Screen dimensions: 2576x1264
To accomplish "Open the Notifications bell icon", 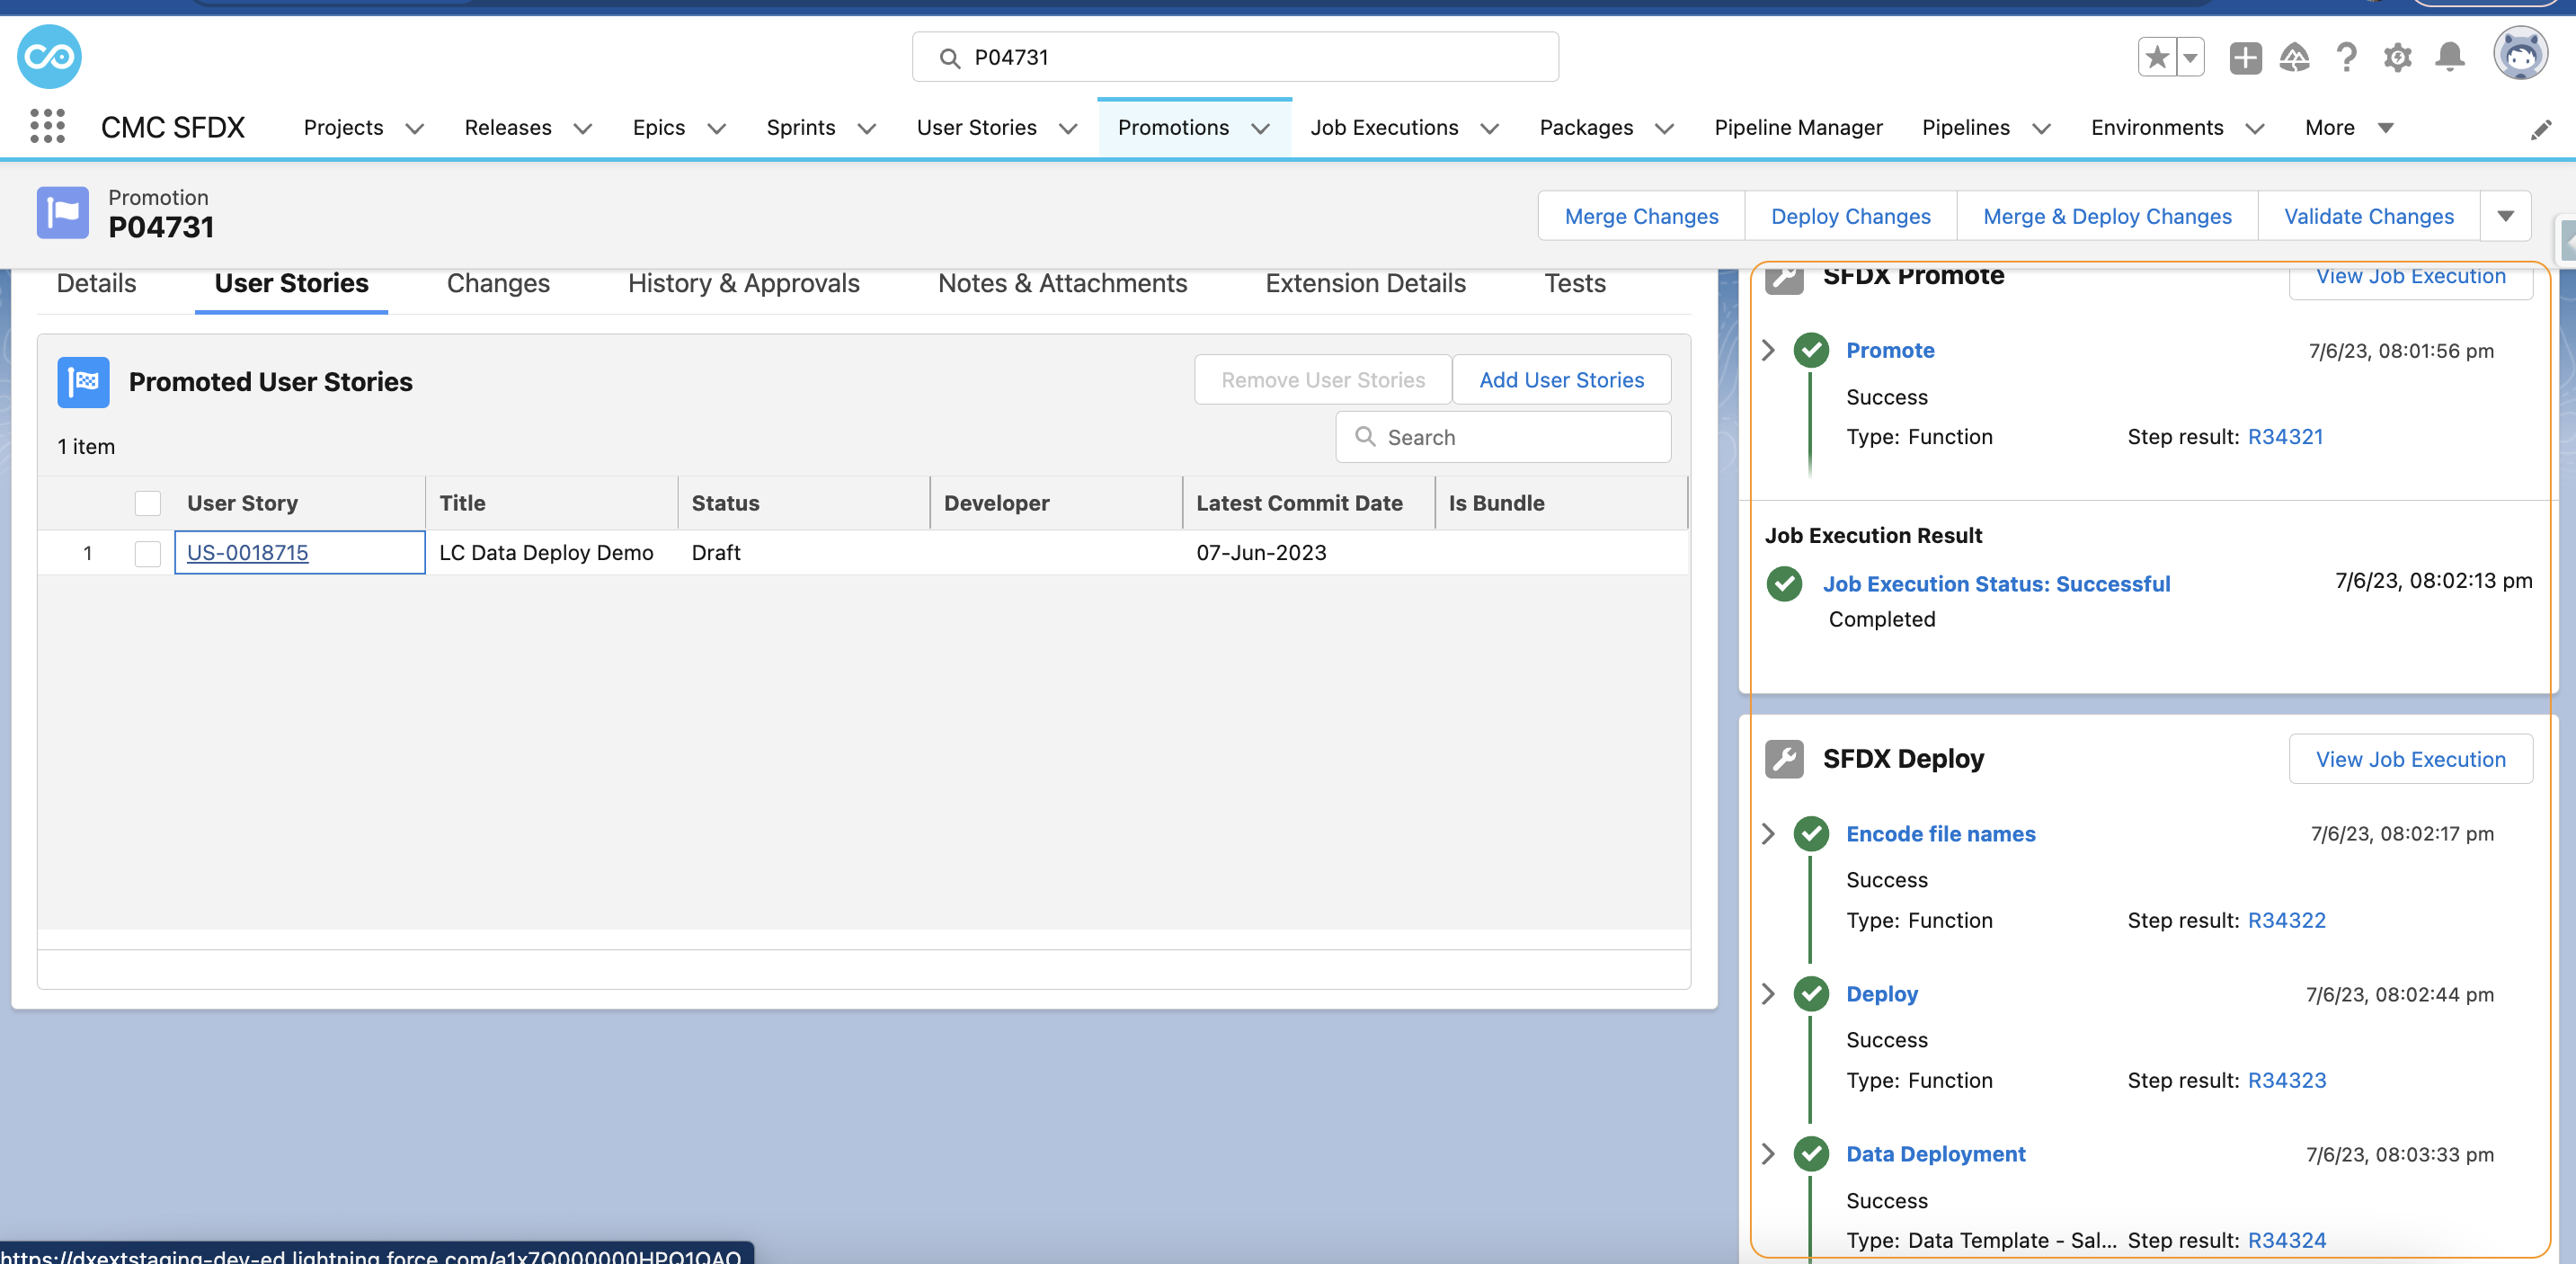I will click(x=2449, y=57).
